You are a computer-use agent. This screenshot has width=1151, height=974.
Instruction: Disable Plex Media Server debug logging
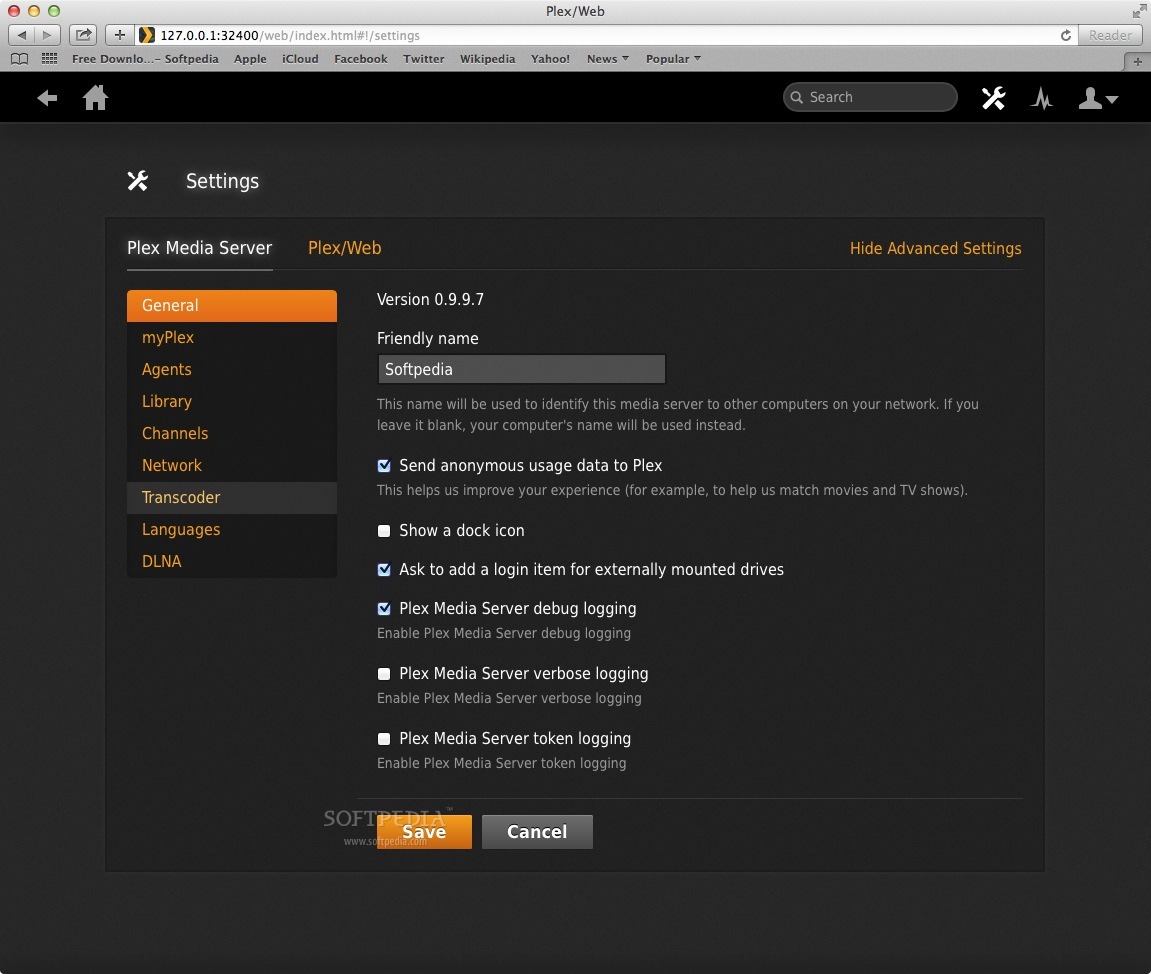coord(384,608)
